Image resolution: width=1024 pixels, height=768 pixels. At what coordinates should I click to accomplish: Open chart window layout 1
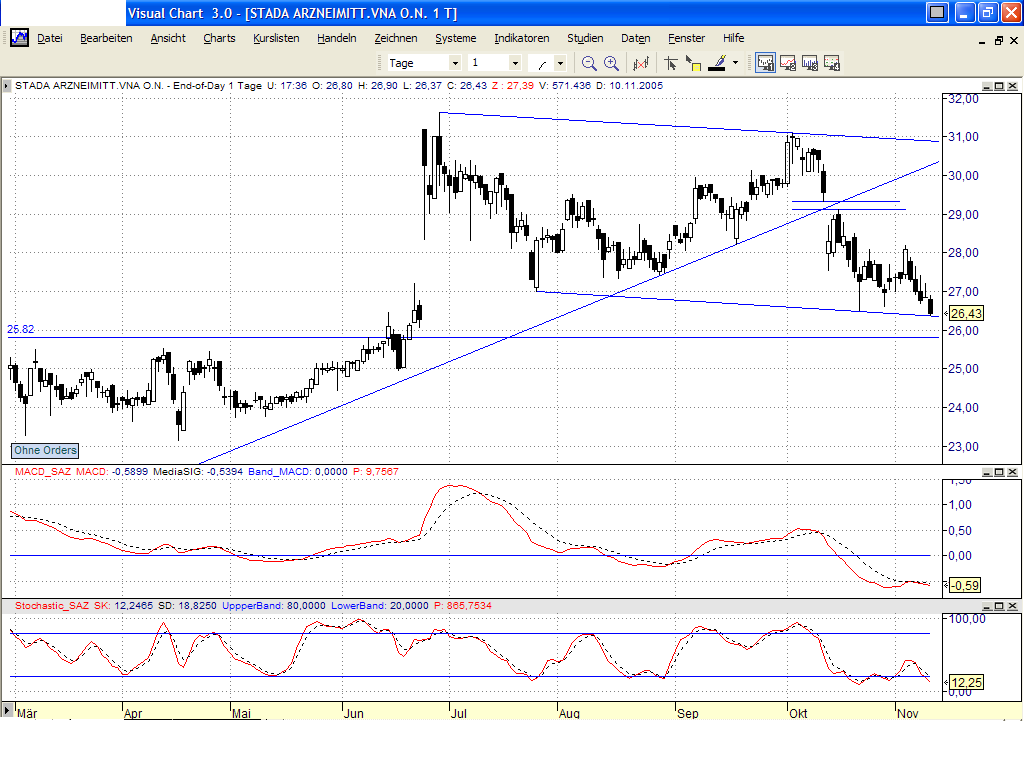[765, 62]
